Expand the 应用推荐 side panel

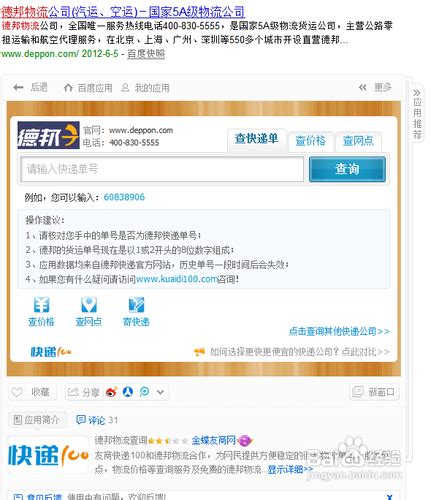pos(417,113)
